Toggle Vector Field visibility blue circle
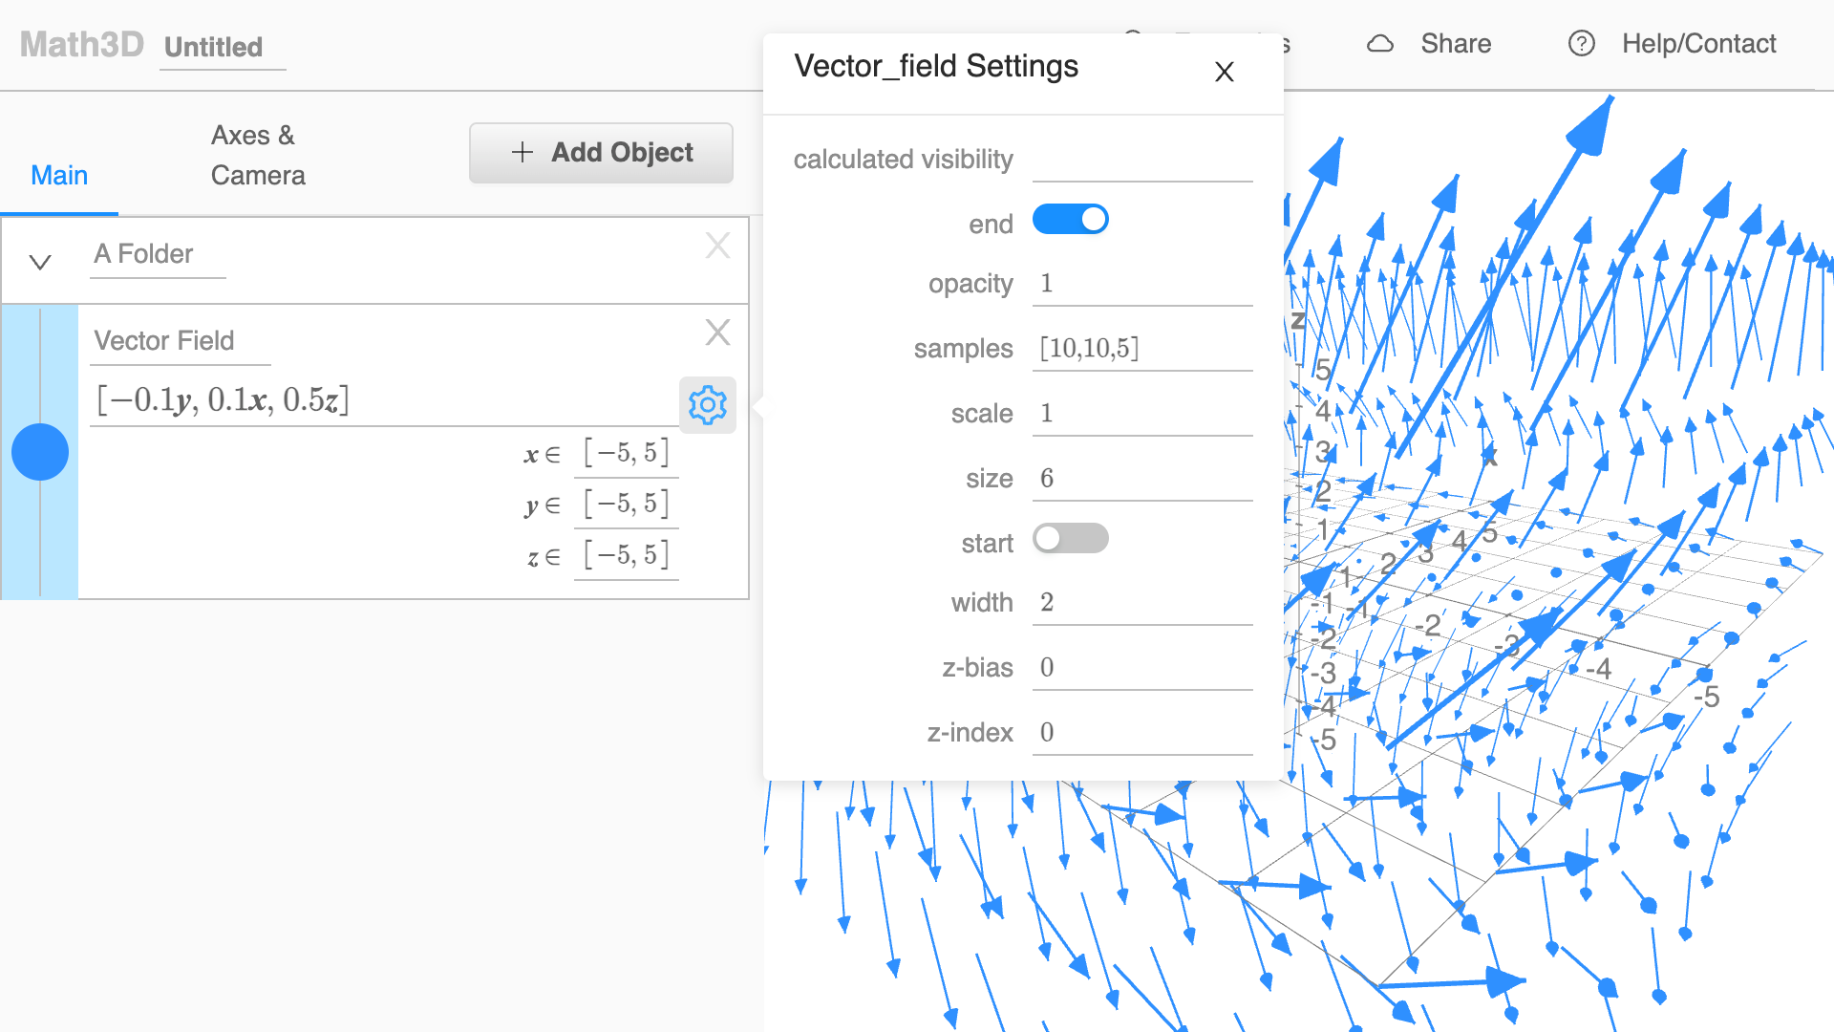 tap(40, 452)
